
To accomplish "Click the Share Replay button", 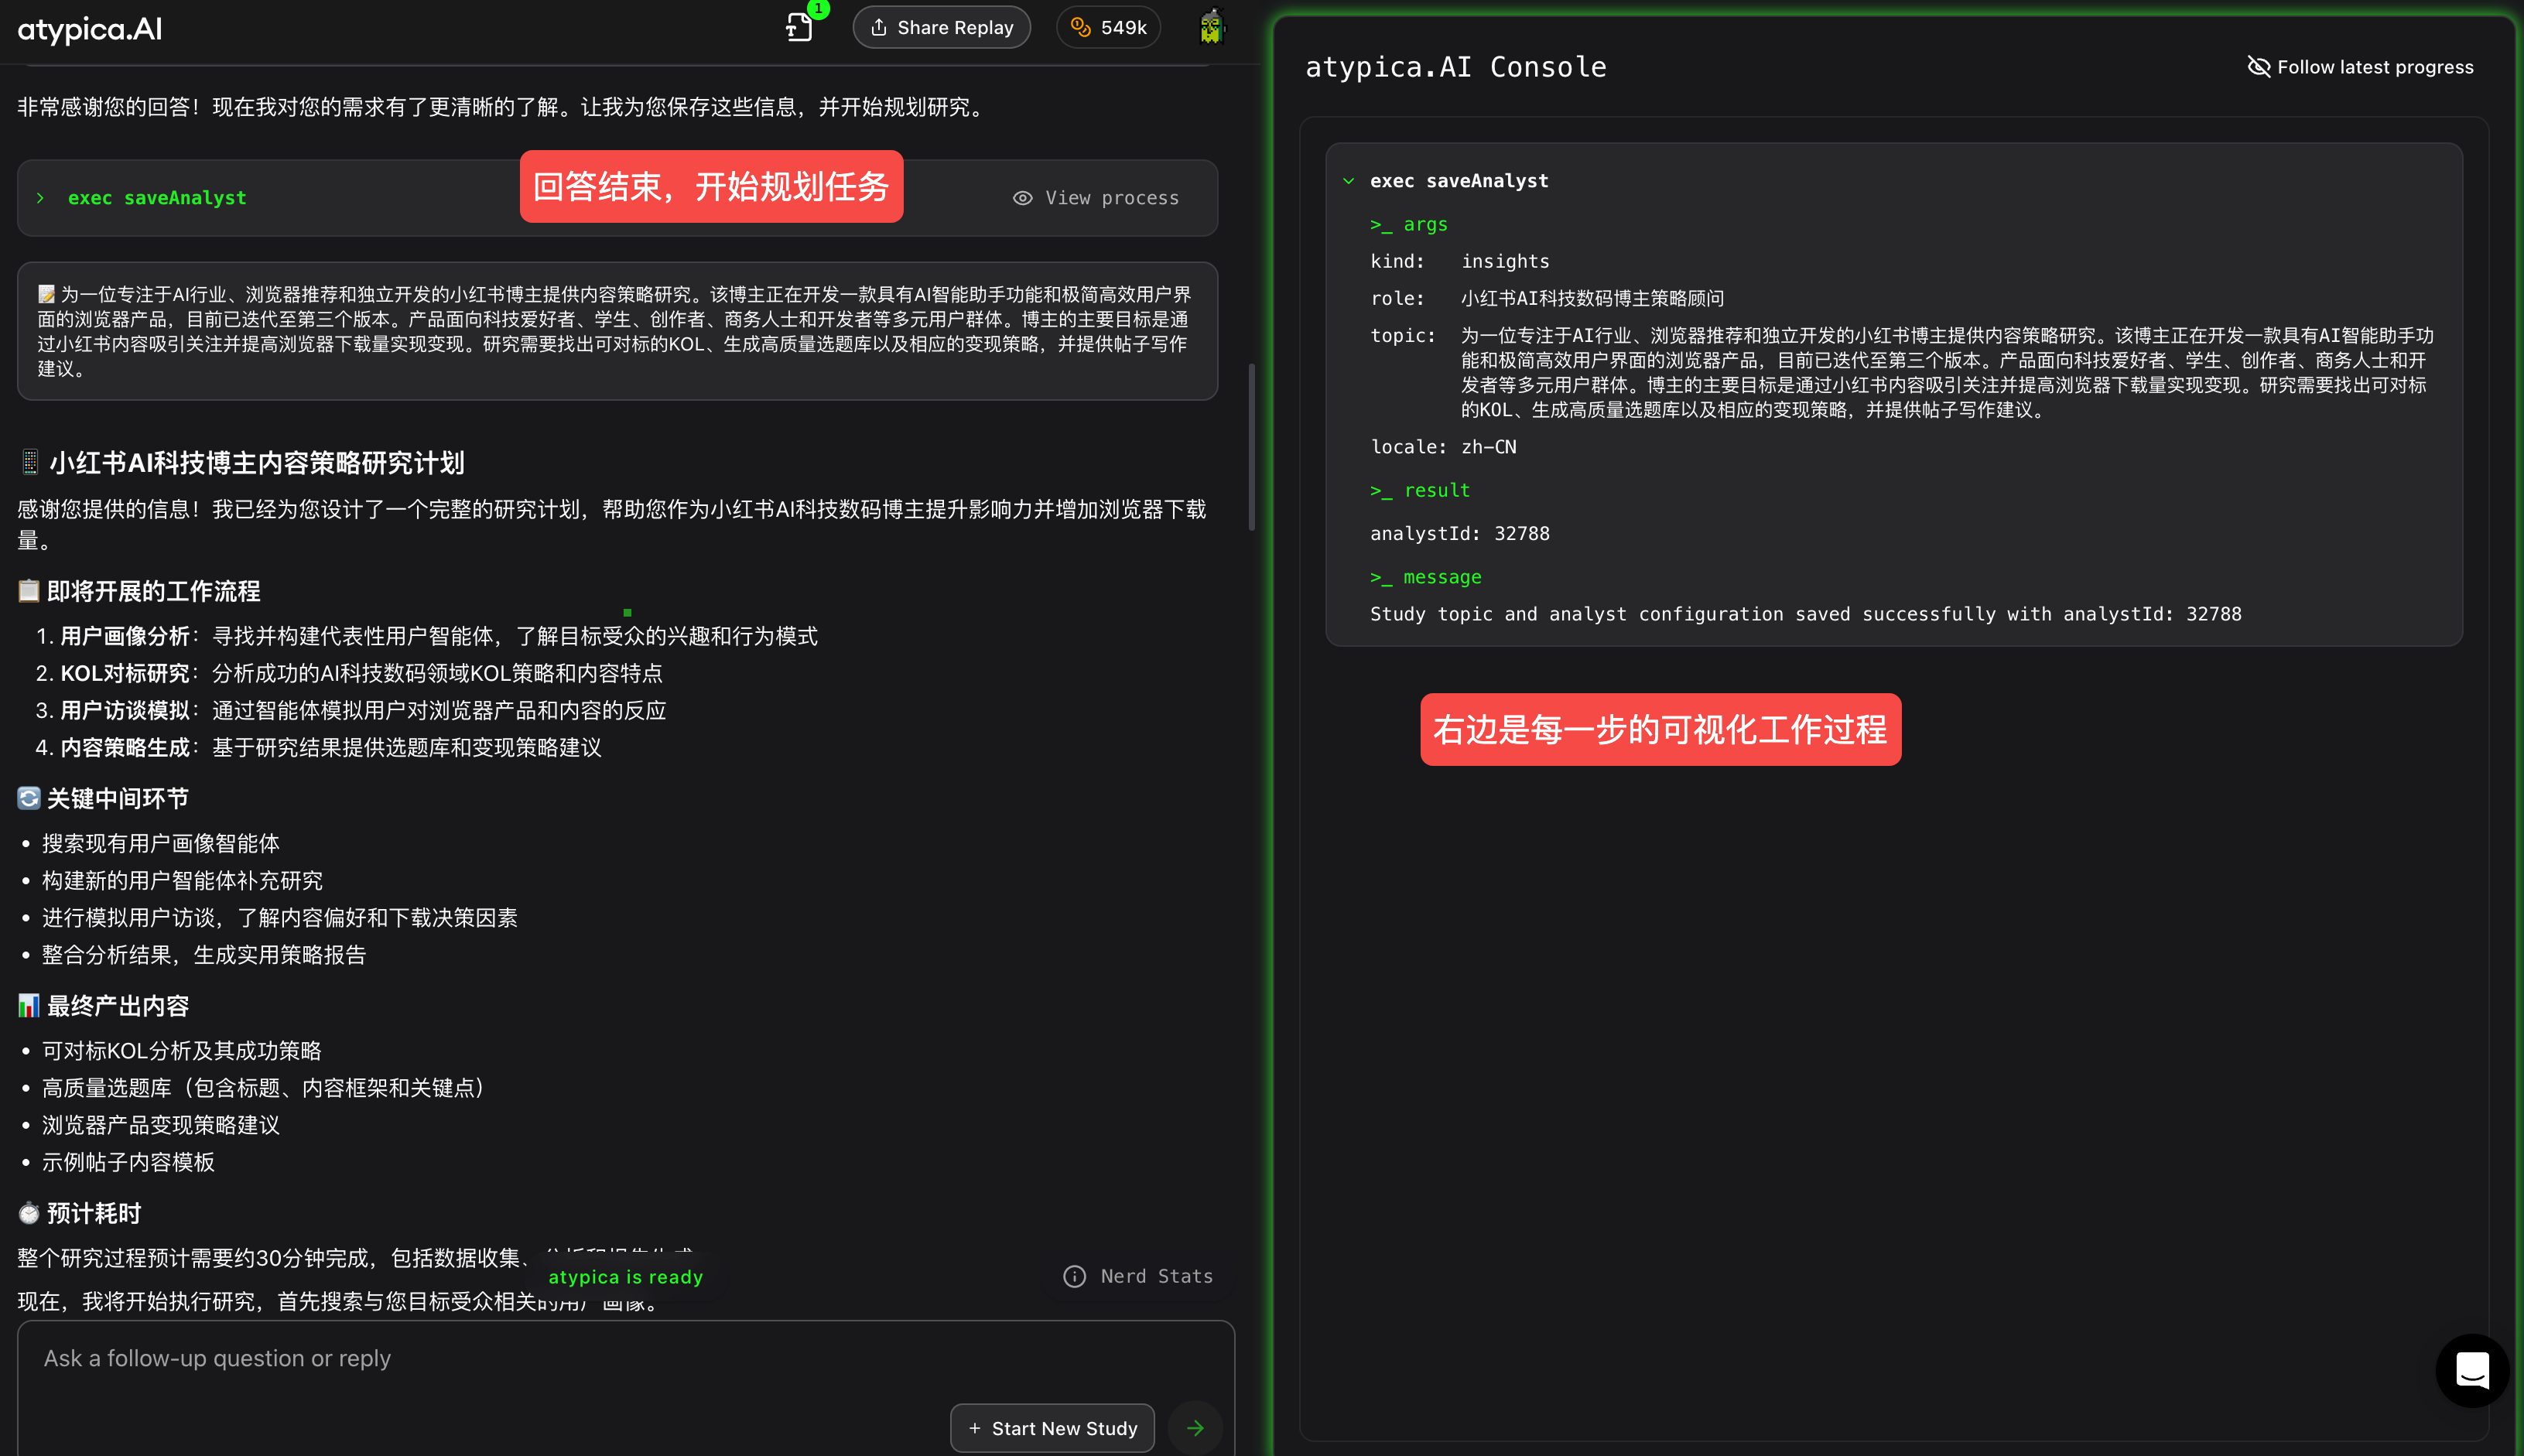I will 941,27.
